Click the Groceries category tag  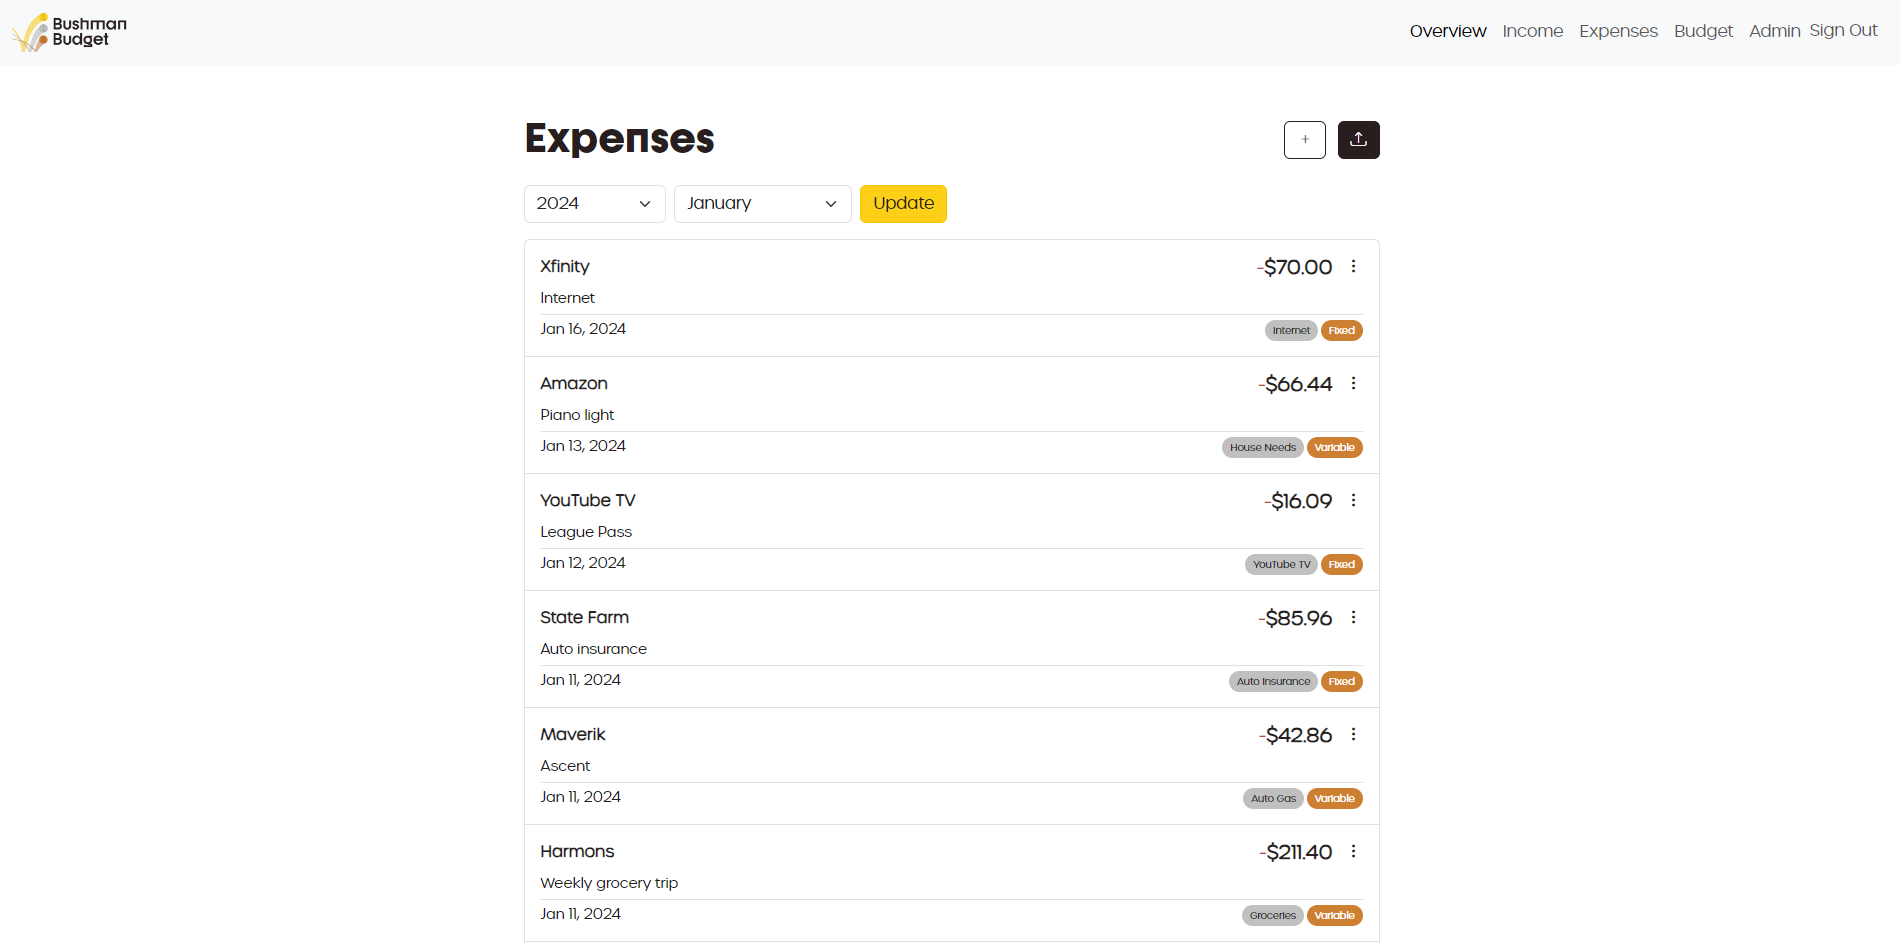[1273, 916]
